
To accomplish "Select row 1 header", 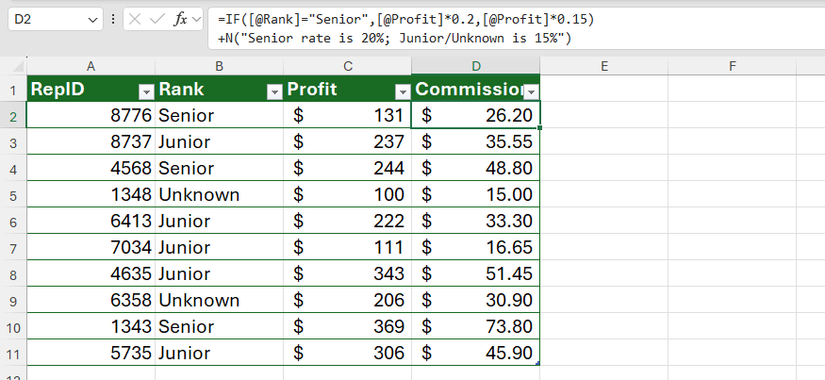I will 13,89.
